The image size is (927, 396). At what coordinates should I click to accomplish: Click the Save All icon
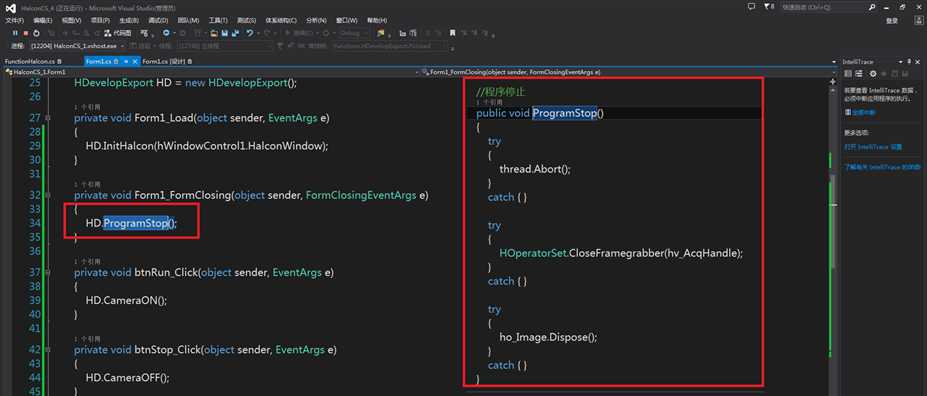(x=235, y=33)
